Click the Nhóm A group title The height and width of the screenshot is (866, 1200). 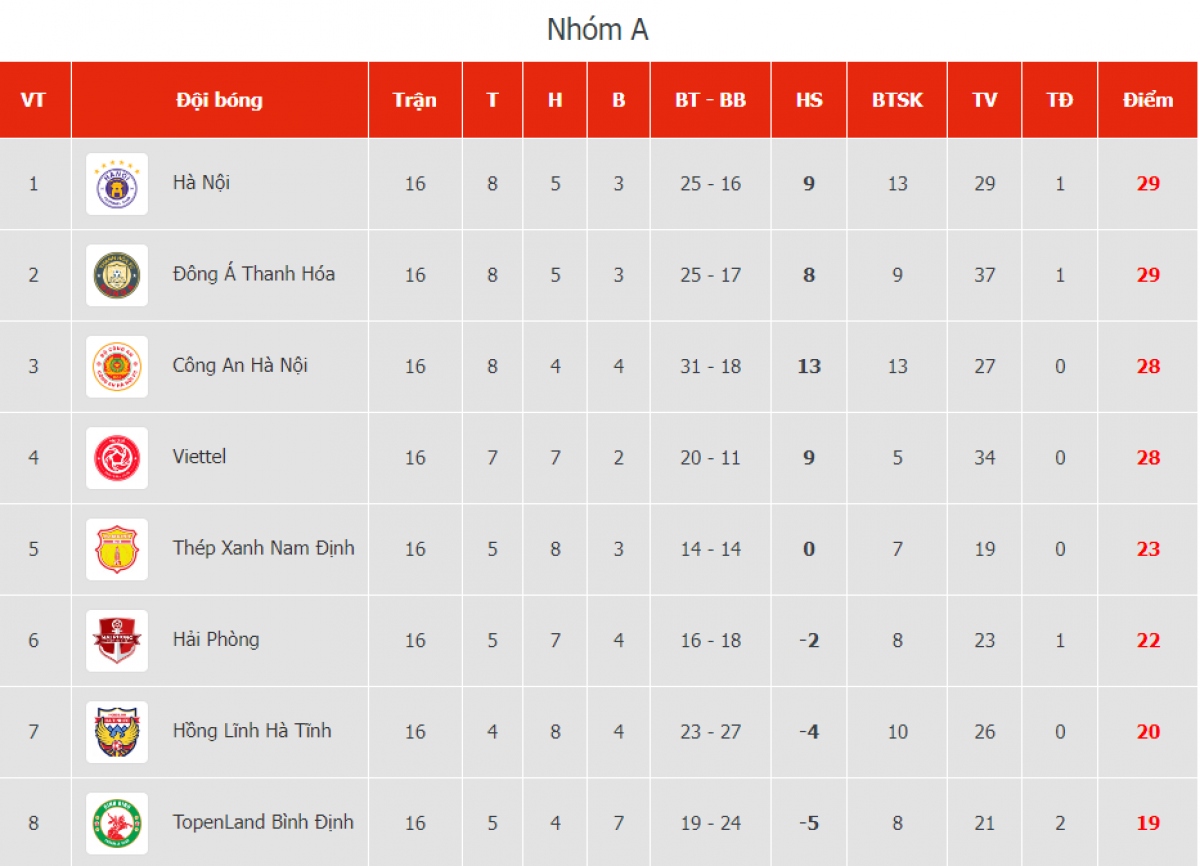(x=598, y=30)
